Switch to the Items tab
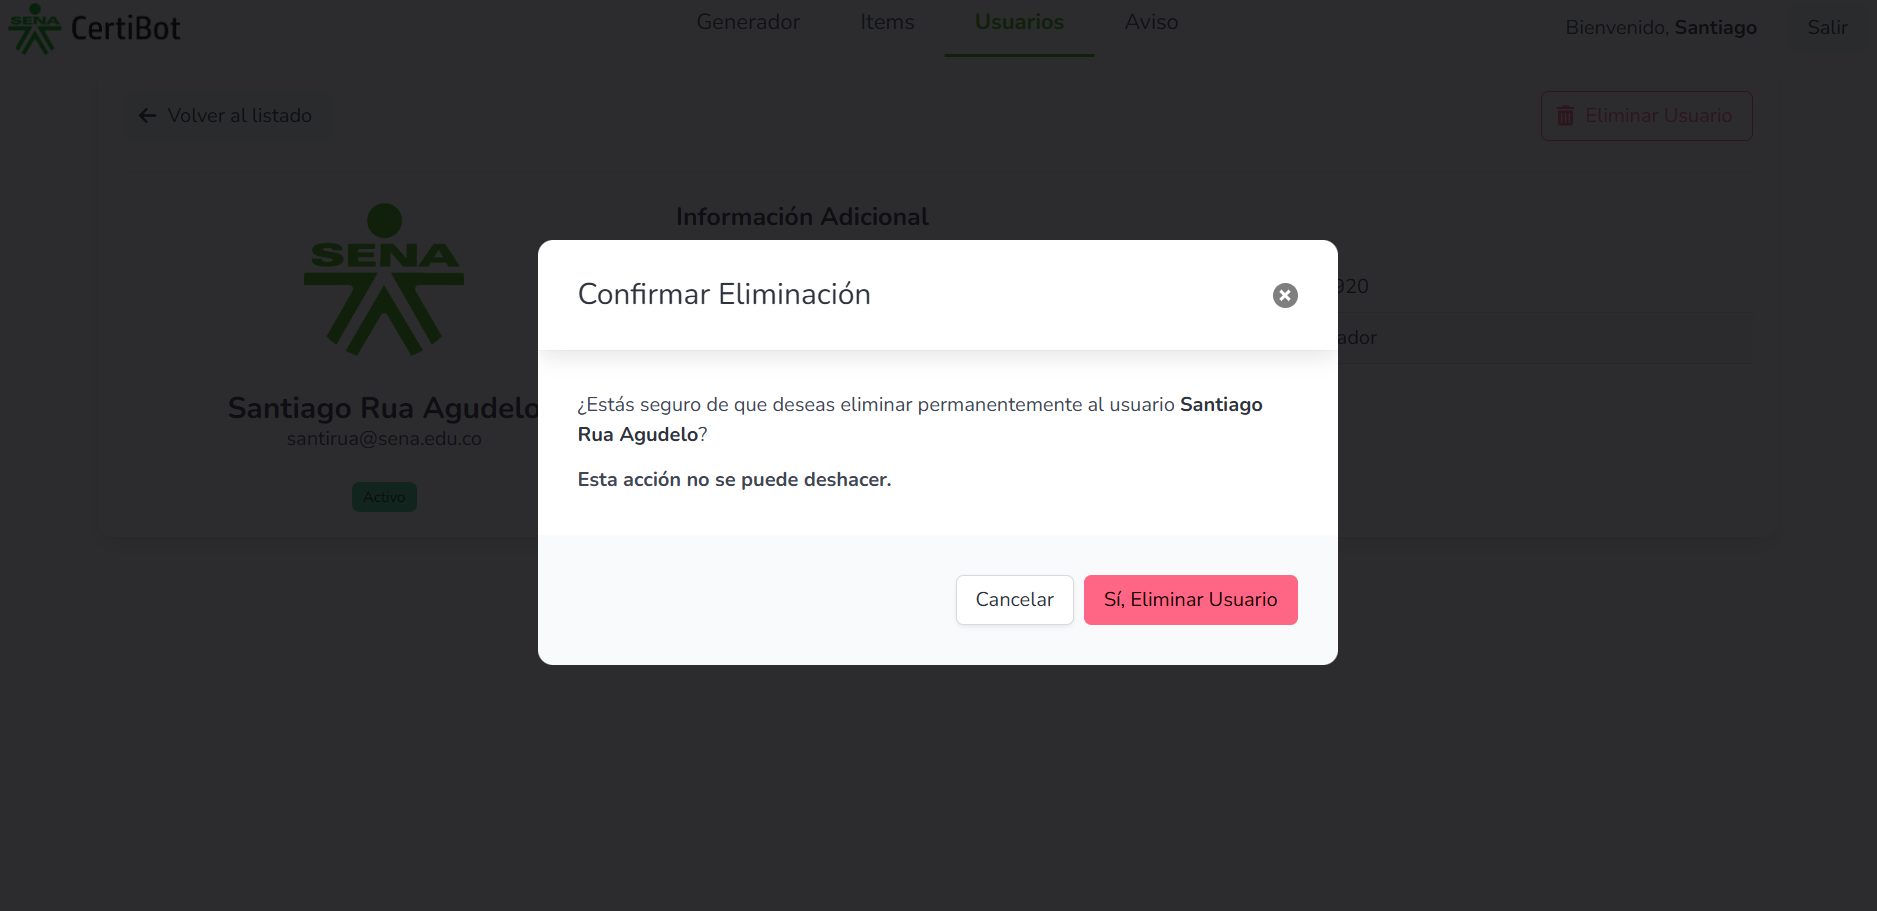Viewport: 1877px width, 911px height. point(887,22)
